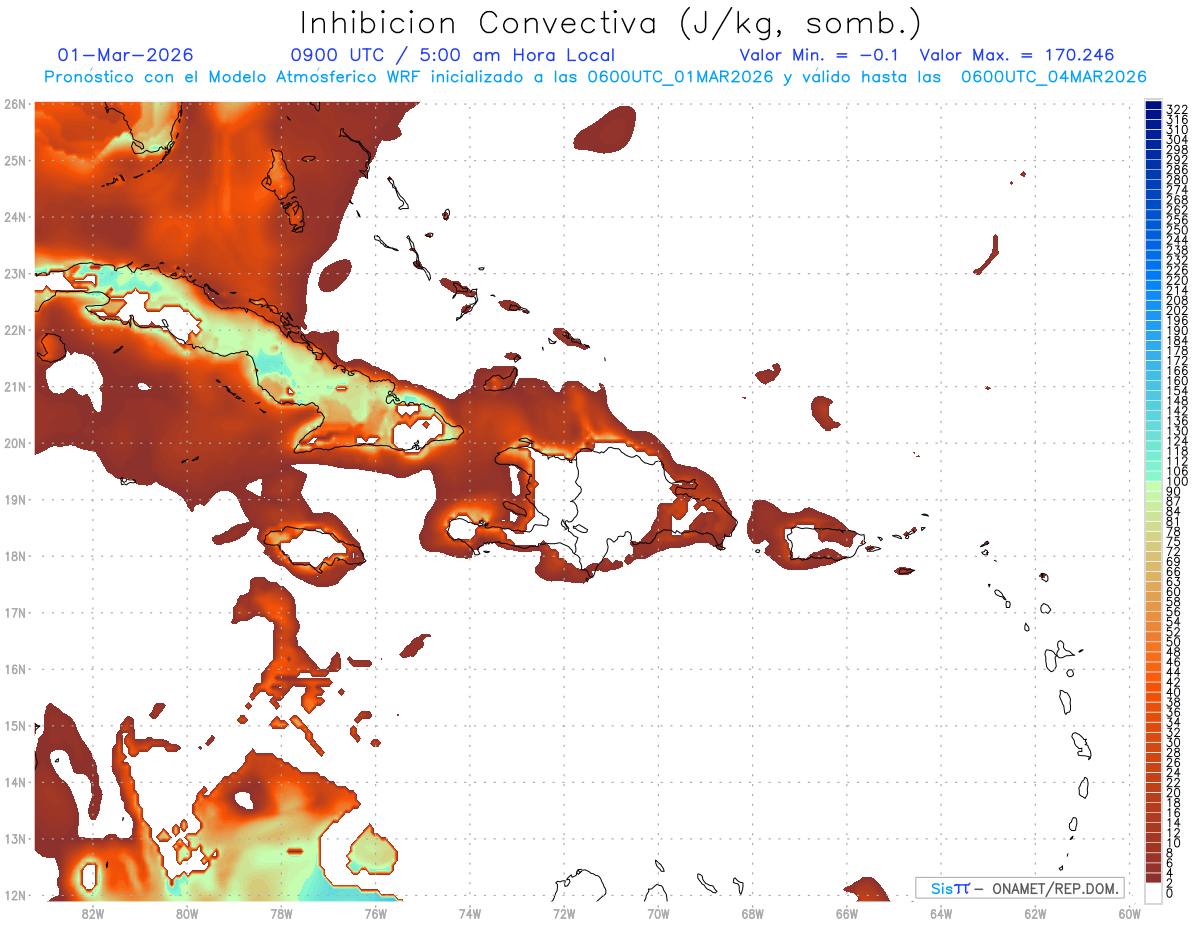This screenshot has height=927, width=1200.
Task: Click the color bar value 0
Action: coord(1170,893)
